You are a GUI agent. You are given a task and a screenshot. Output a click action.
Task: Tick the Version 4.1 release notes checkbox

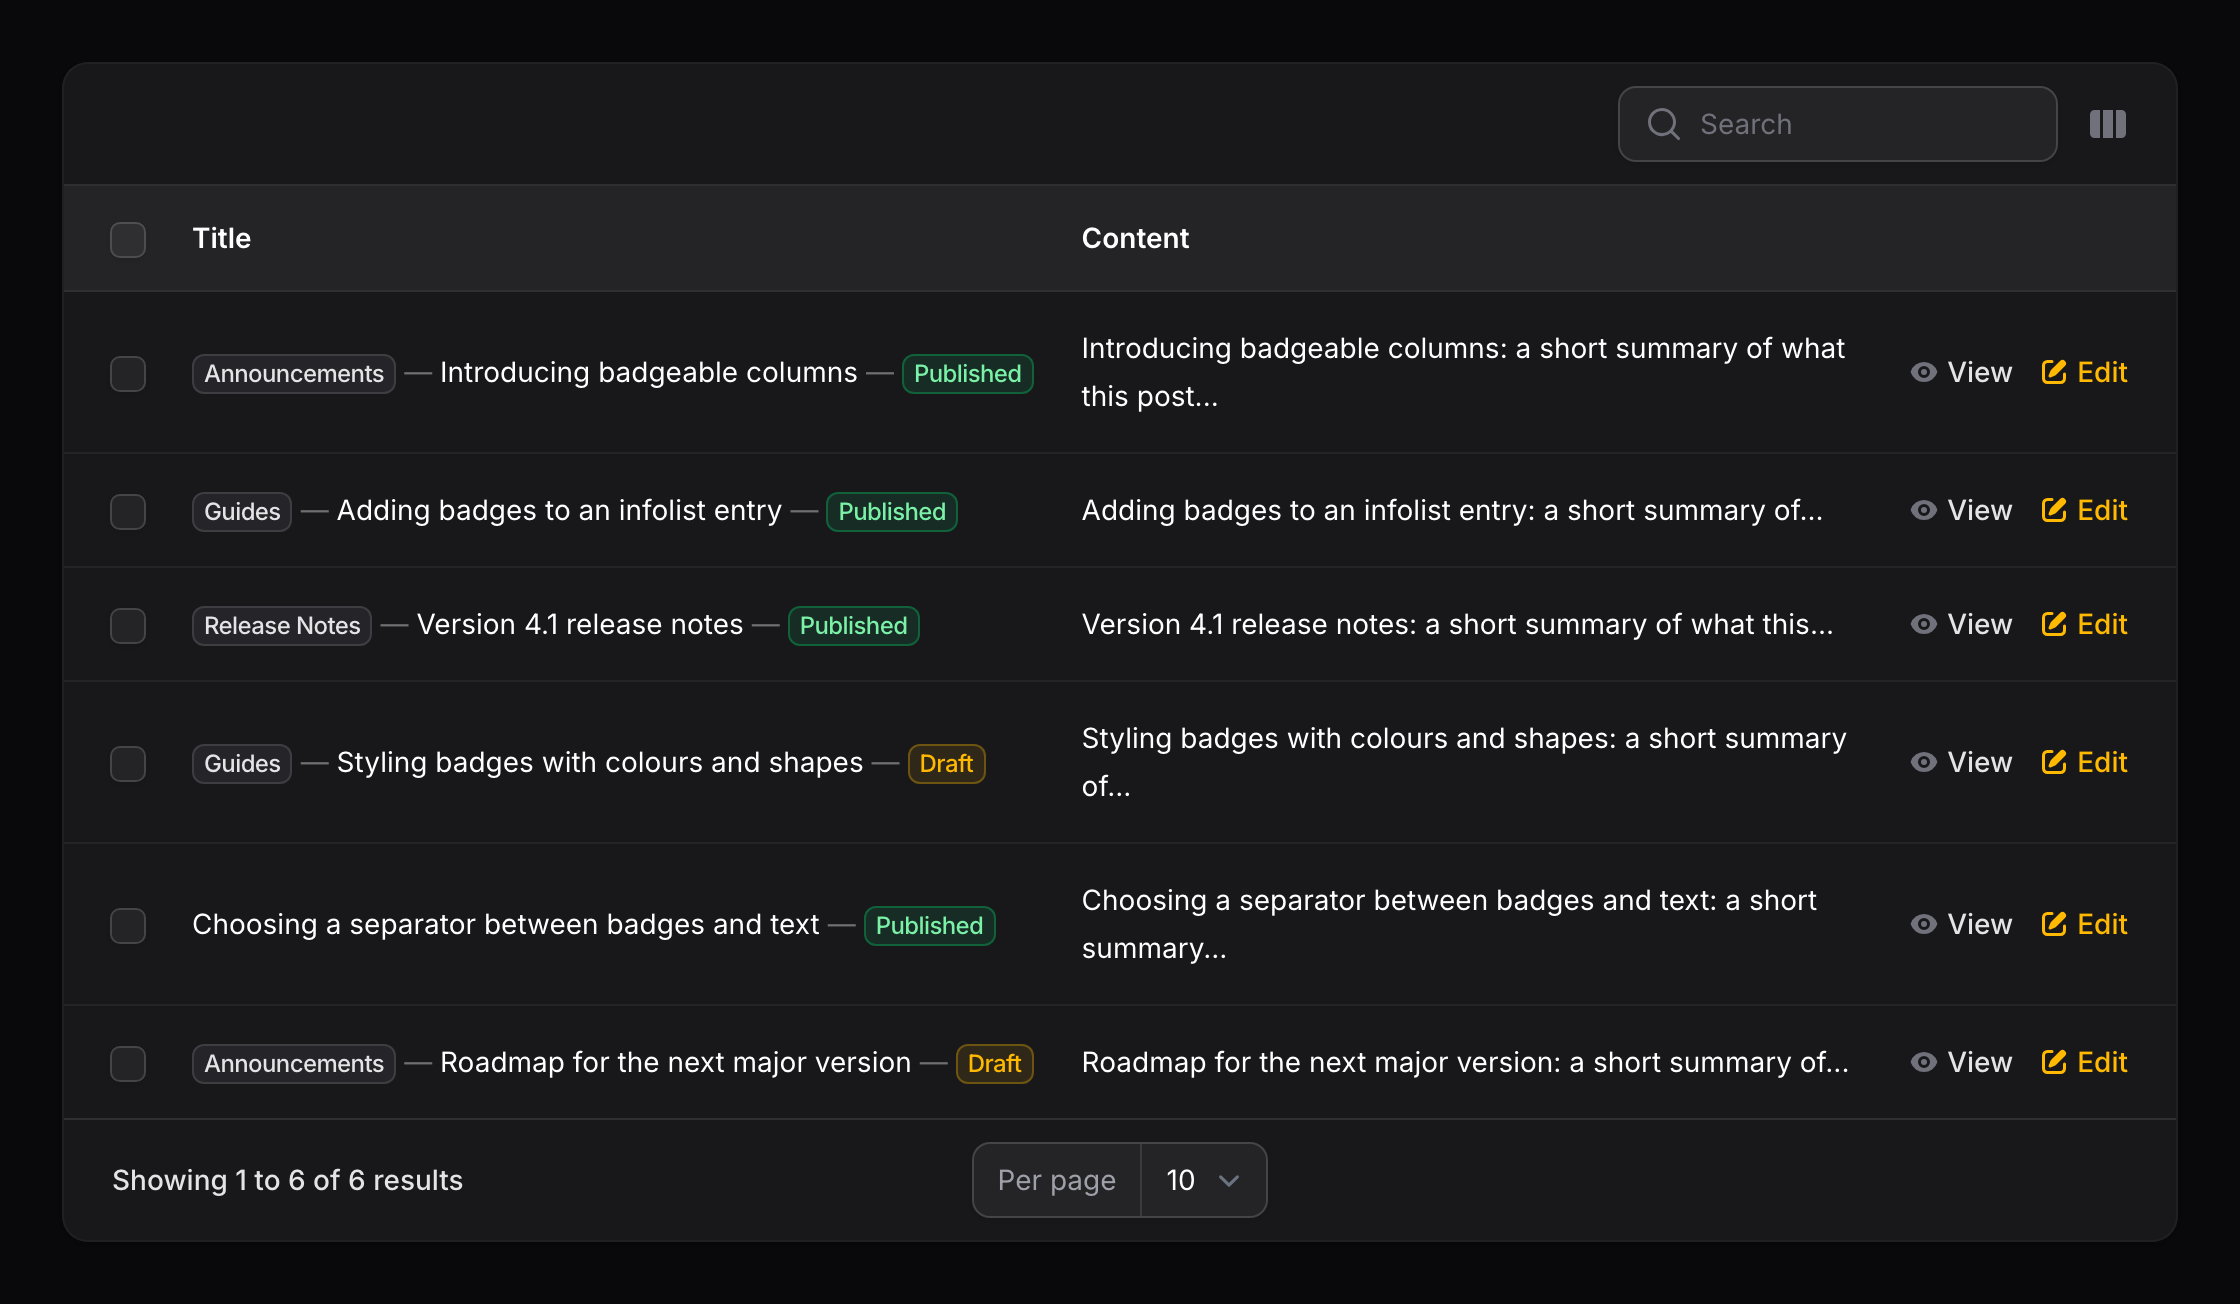pyautogui.click(x=128, y=626)
